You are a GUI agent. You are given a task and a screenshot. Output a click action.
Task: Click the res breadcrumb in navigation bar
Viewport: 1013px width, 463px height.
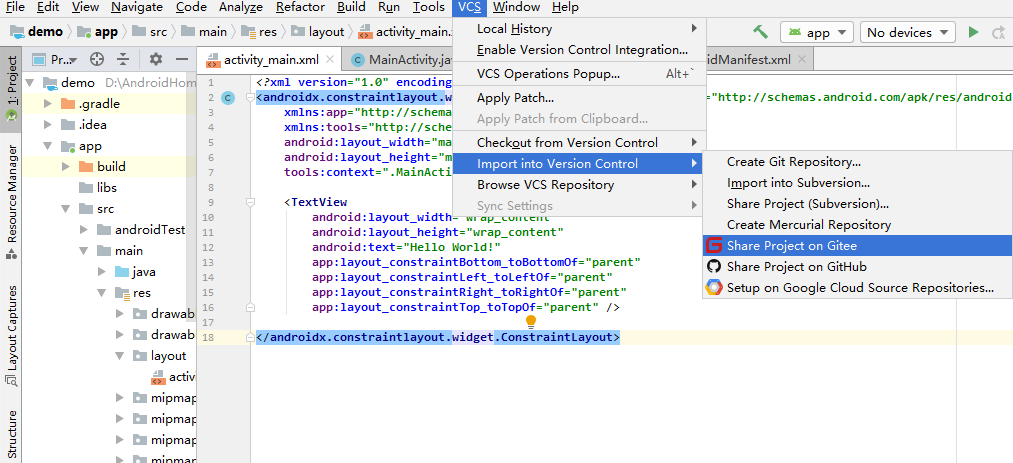point(260,32)
